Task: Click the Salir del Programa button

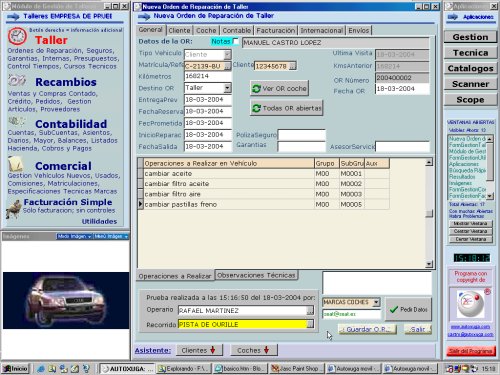Action: 470,351
